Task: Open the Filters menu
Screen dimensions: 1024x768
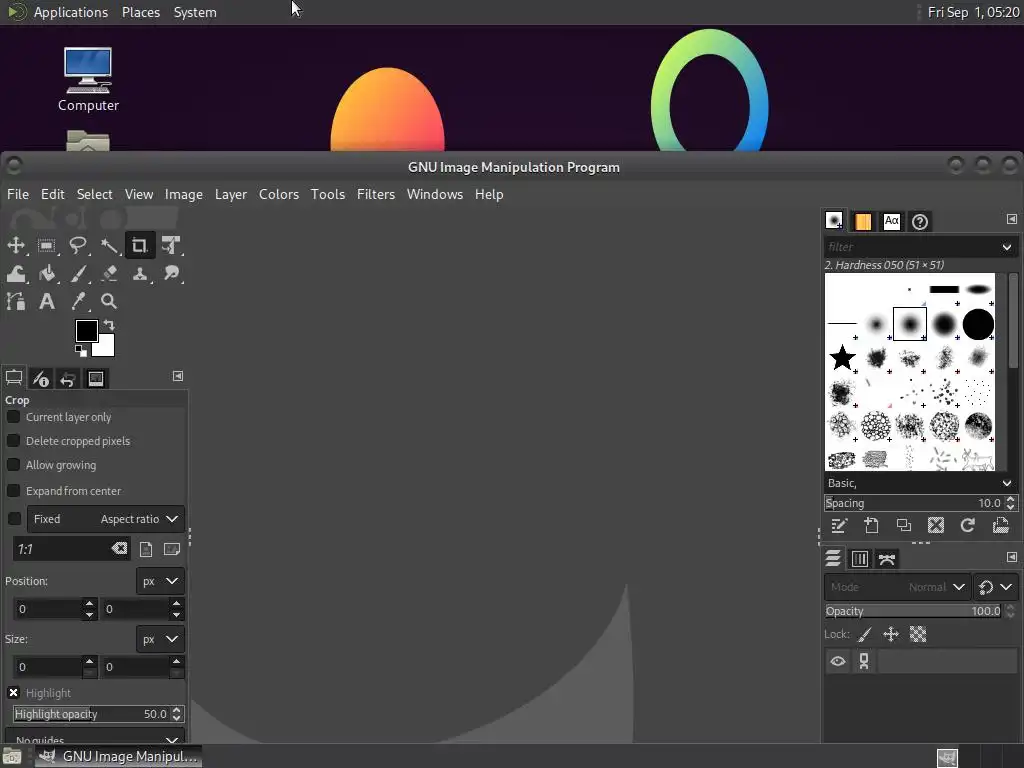Action: 376,194
